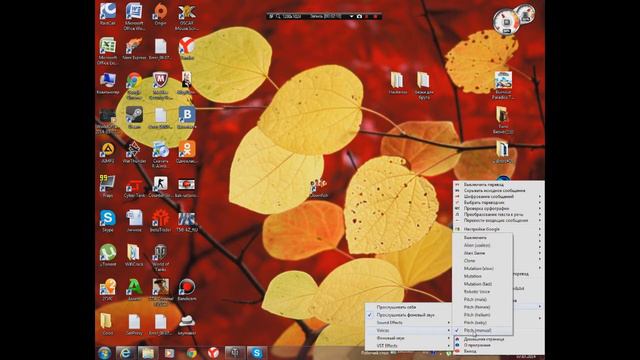
Task: Click "Домашняя страница" menu entry
Action: pyautogui.click(x=499, y=339)
